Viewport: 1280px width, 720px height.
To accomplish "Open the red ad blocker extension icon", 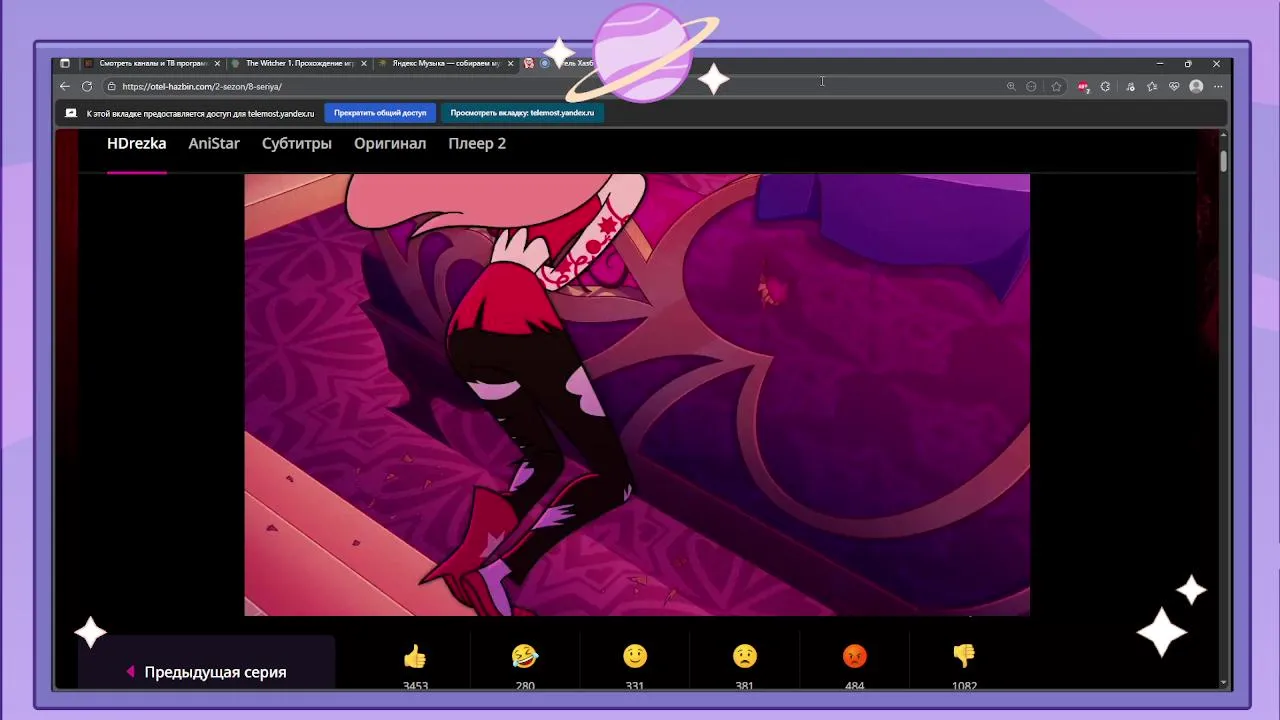I will tap(1083, 87).
